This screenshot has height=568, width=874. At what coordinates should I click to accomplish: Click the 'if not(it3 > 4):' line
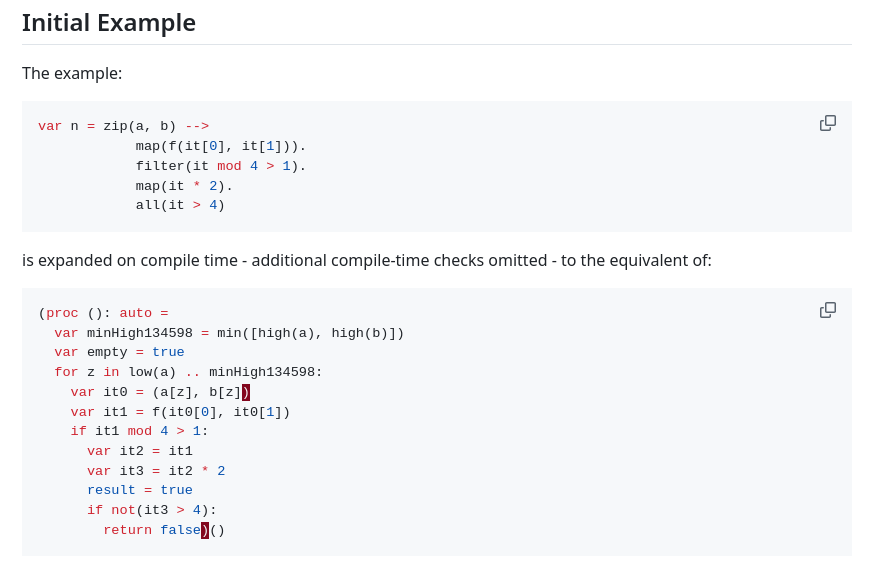152,510
